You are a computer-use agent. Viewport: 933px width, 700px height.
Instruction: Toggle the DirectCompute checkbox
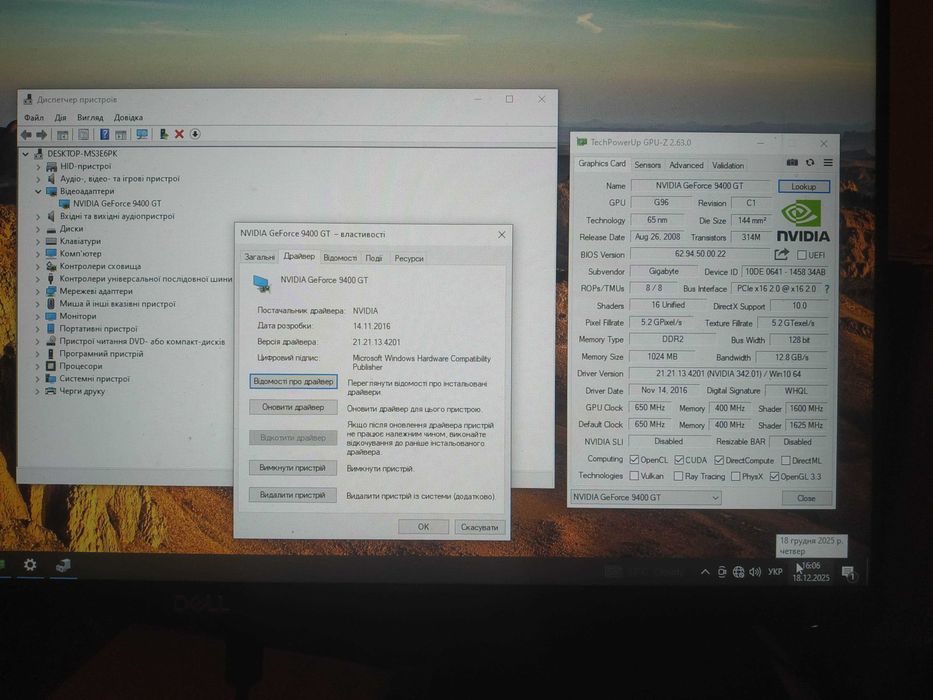point(719,460)
